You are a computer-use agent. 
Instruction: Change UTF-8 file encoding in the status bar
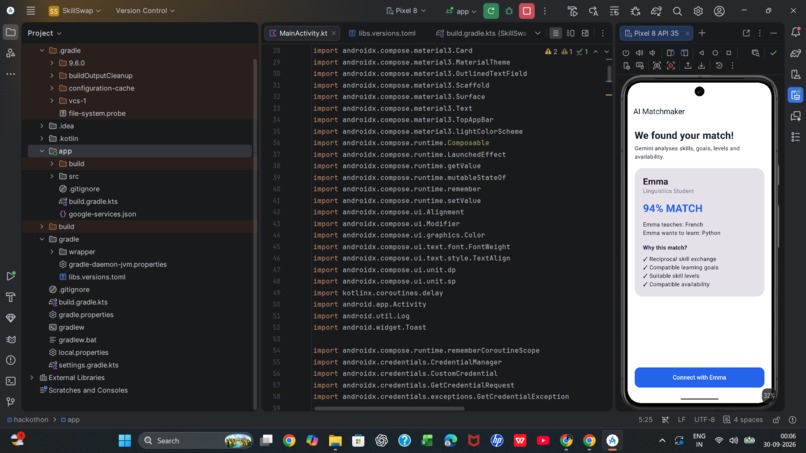tap(704, 420)
